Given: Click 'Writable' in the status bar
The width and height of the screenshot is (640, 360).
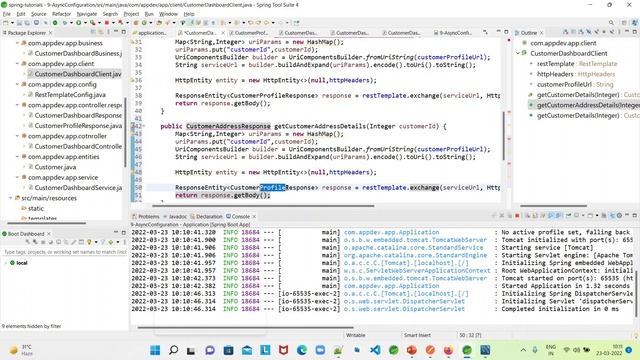Looking at the screenshot, I should 356,335.
